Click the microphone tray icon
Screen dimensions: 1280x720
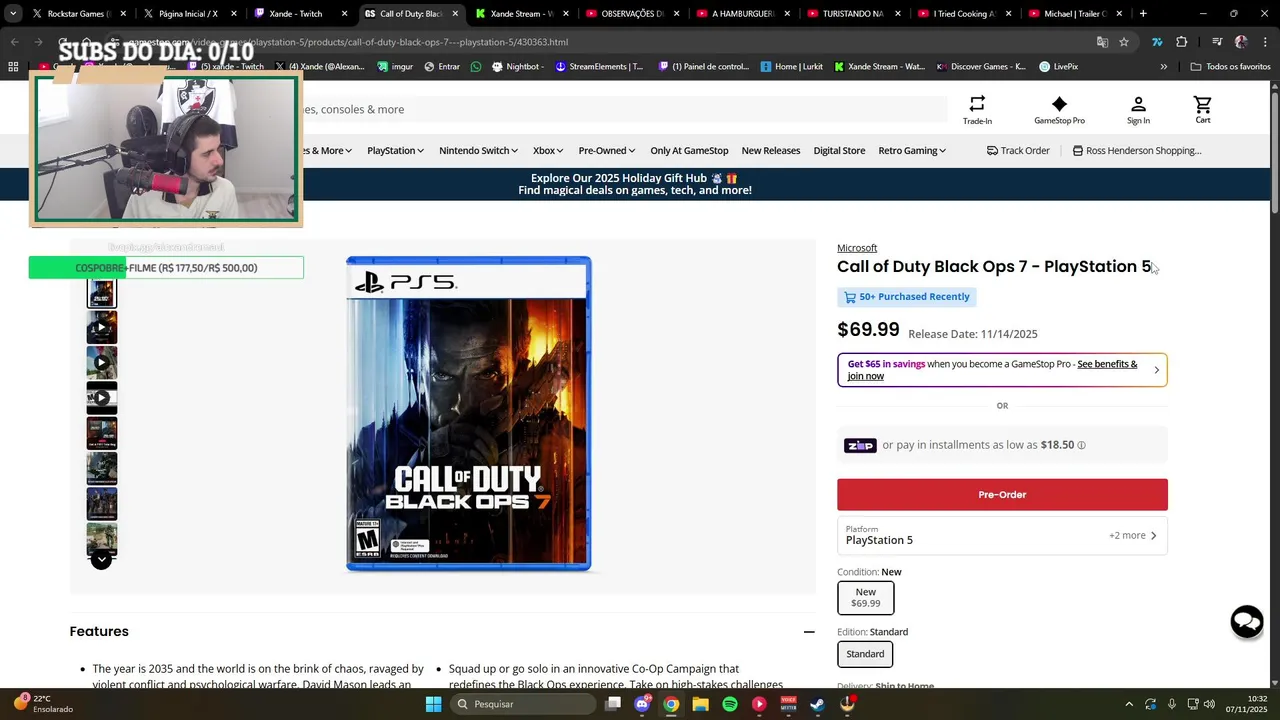[1171, 704]
